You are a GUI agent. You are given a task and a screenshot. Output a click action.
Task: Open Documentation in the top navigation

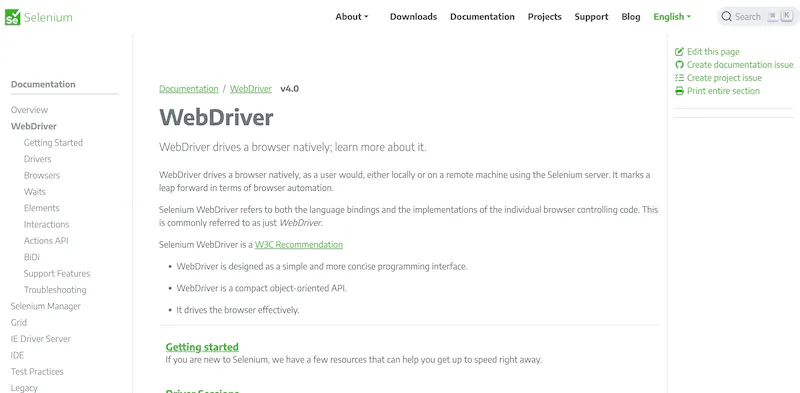pyautogui.click(x=482, y=17)
